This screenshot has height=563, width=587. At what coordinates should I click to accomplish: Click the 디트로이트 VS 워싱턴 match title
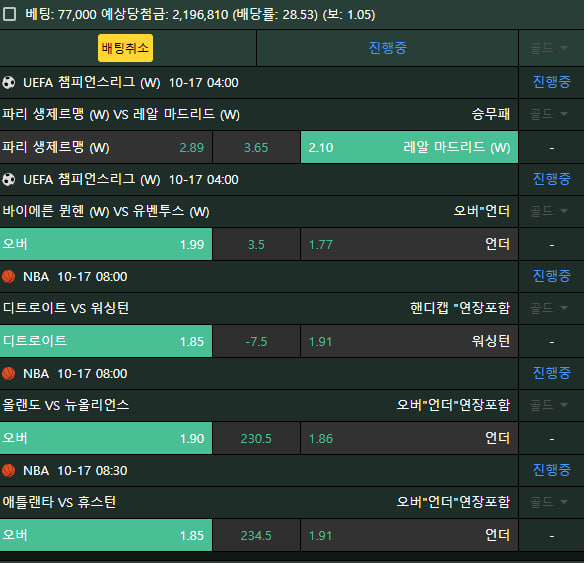tap(66, 308)
